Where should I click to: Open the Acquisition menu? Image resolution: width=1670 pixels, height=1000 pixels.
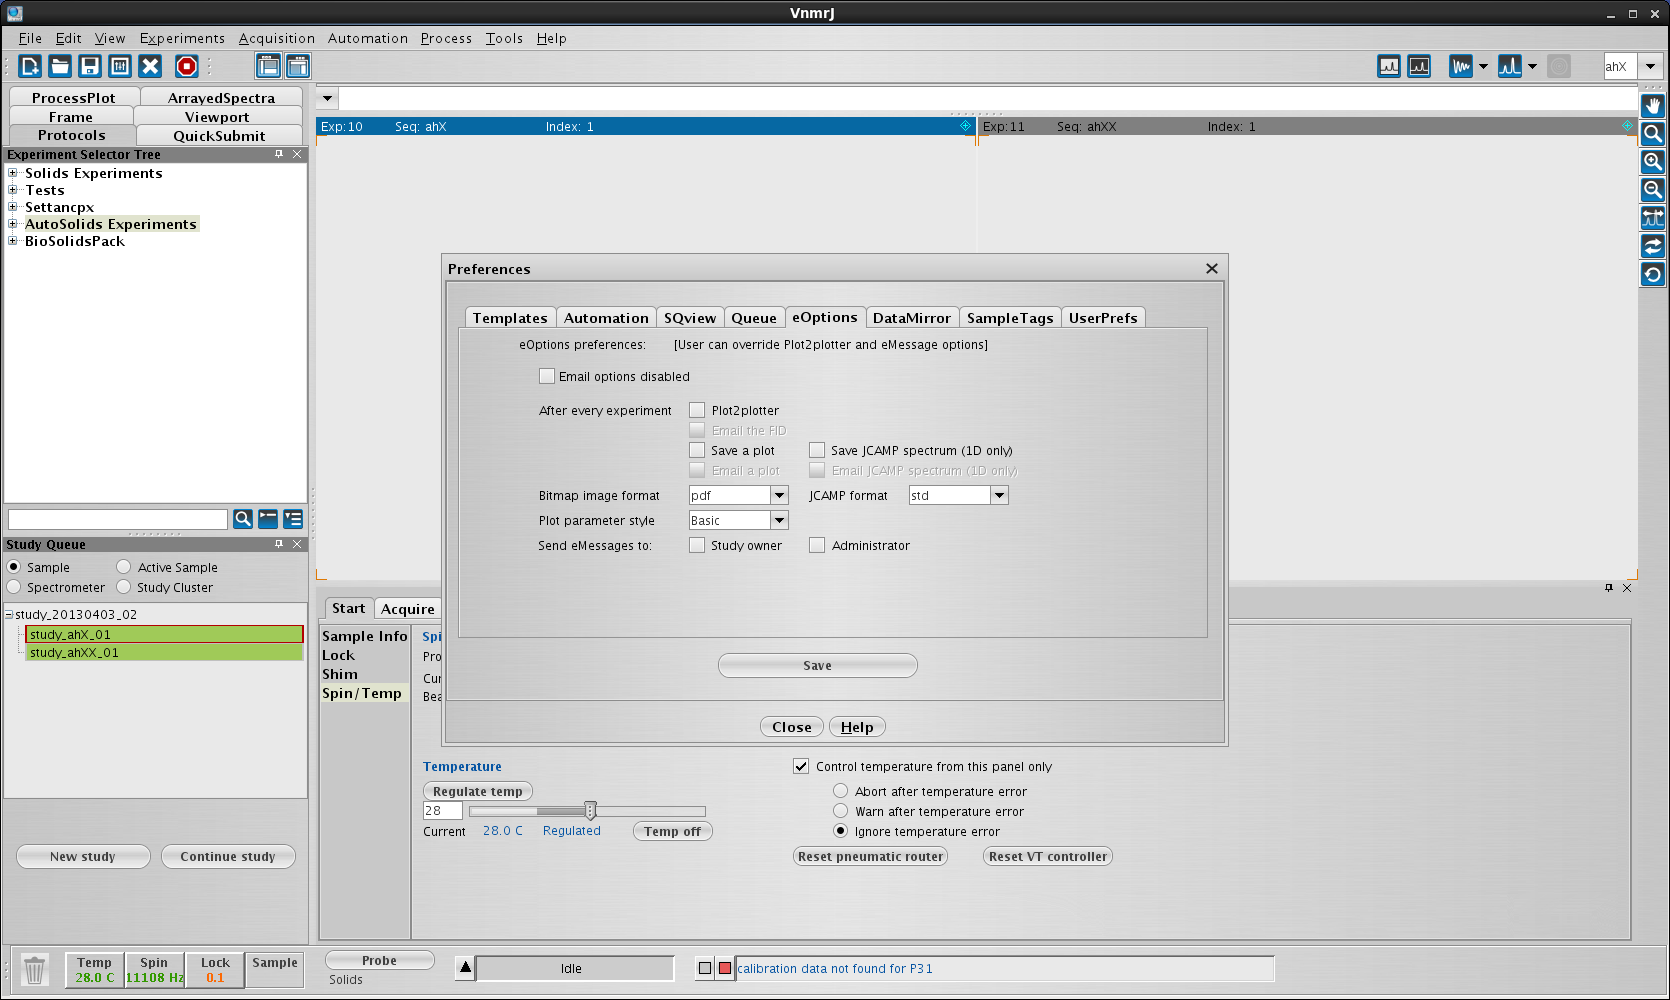pyautogui.click(x=276, y=38)
